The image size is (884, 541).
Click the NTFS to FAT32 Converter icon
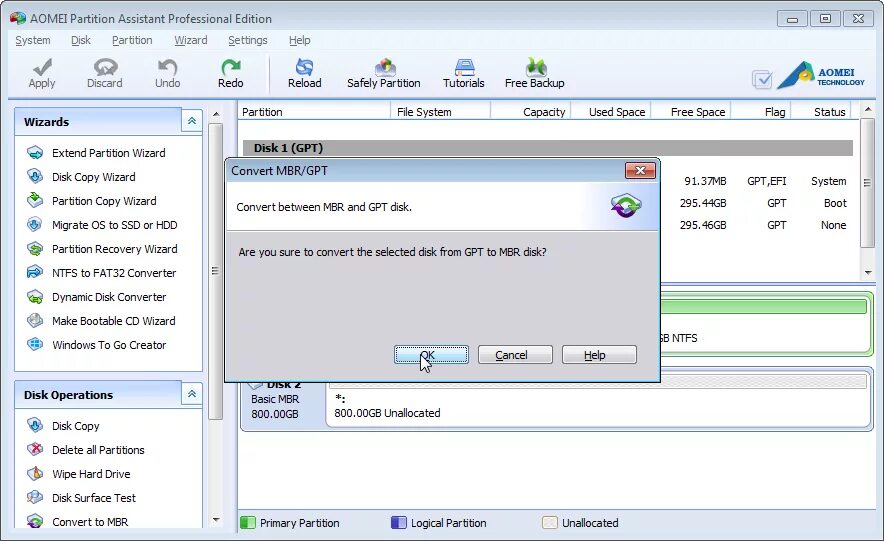coord(35,272)
